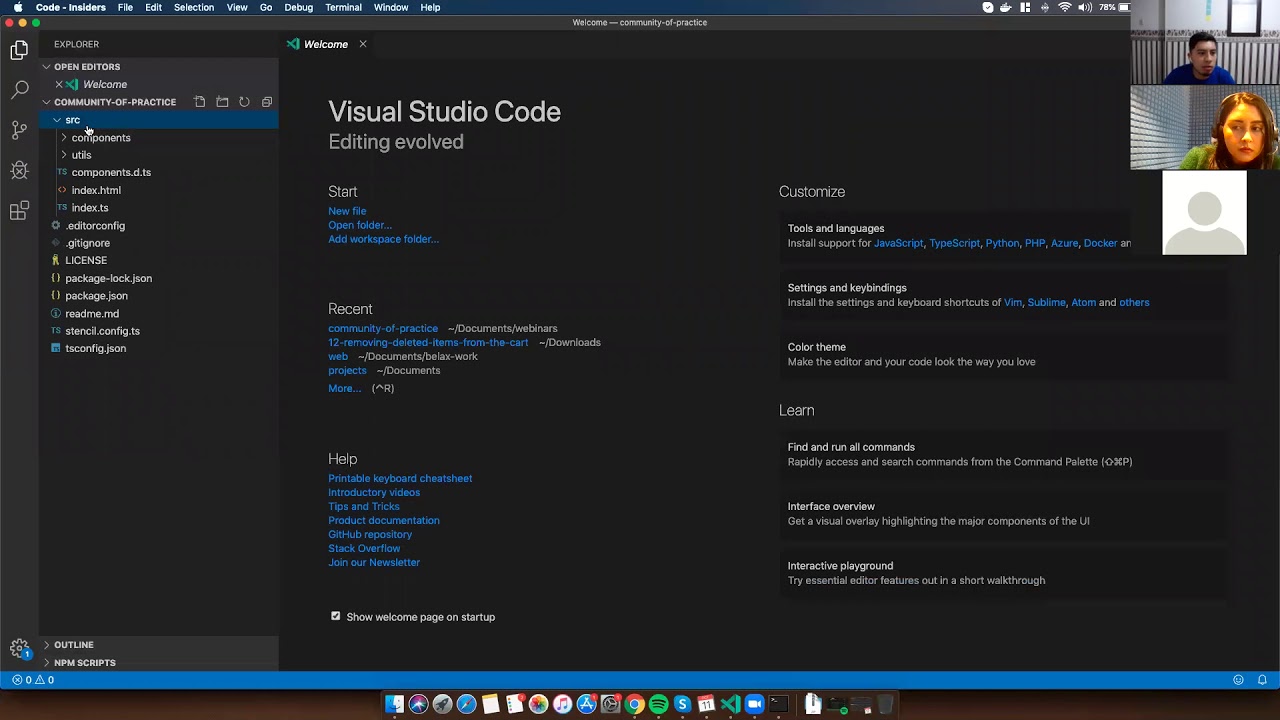Click the Wi-Fi icon in macOS menu bar
Image resolution: width=1280 pixels, height=720 pixels.
[1064, 7]
